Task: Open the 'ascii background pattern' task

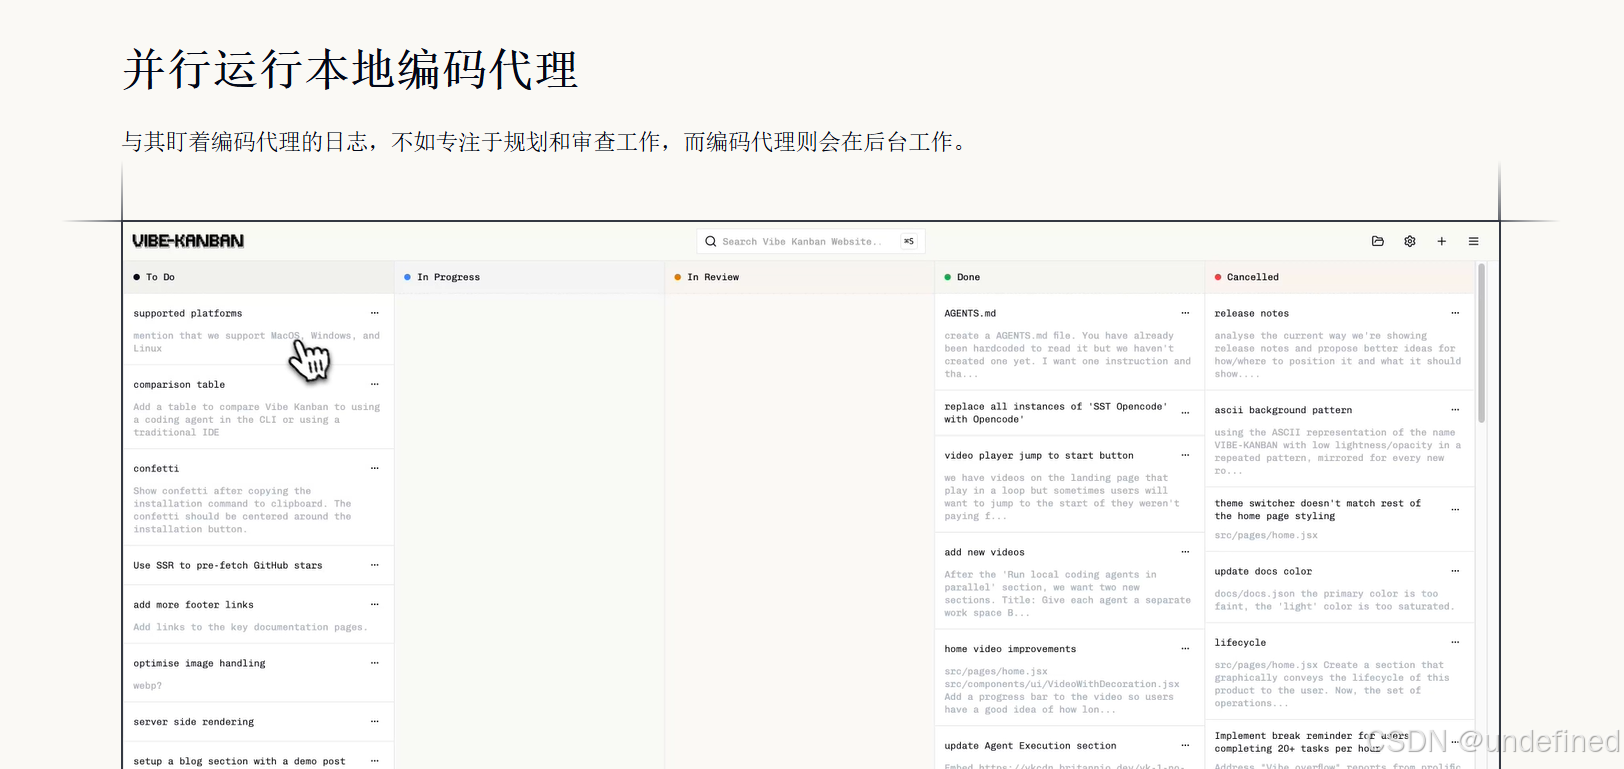Action: point(1283,410)
